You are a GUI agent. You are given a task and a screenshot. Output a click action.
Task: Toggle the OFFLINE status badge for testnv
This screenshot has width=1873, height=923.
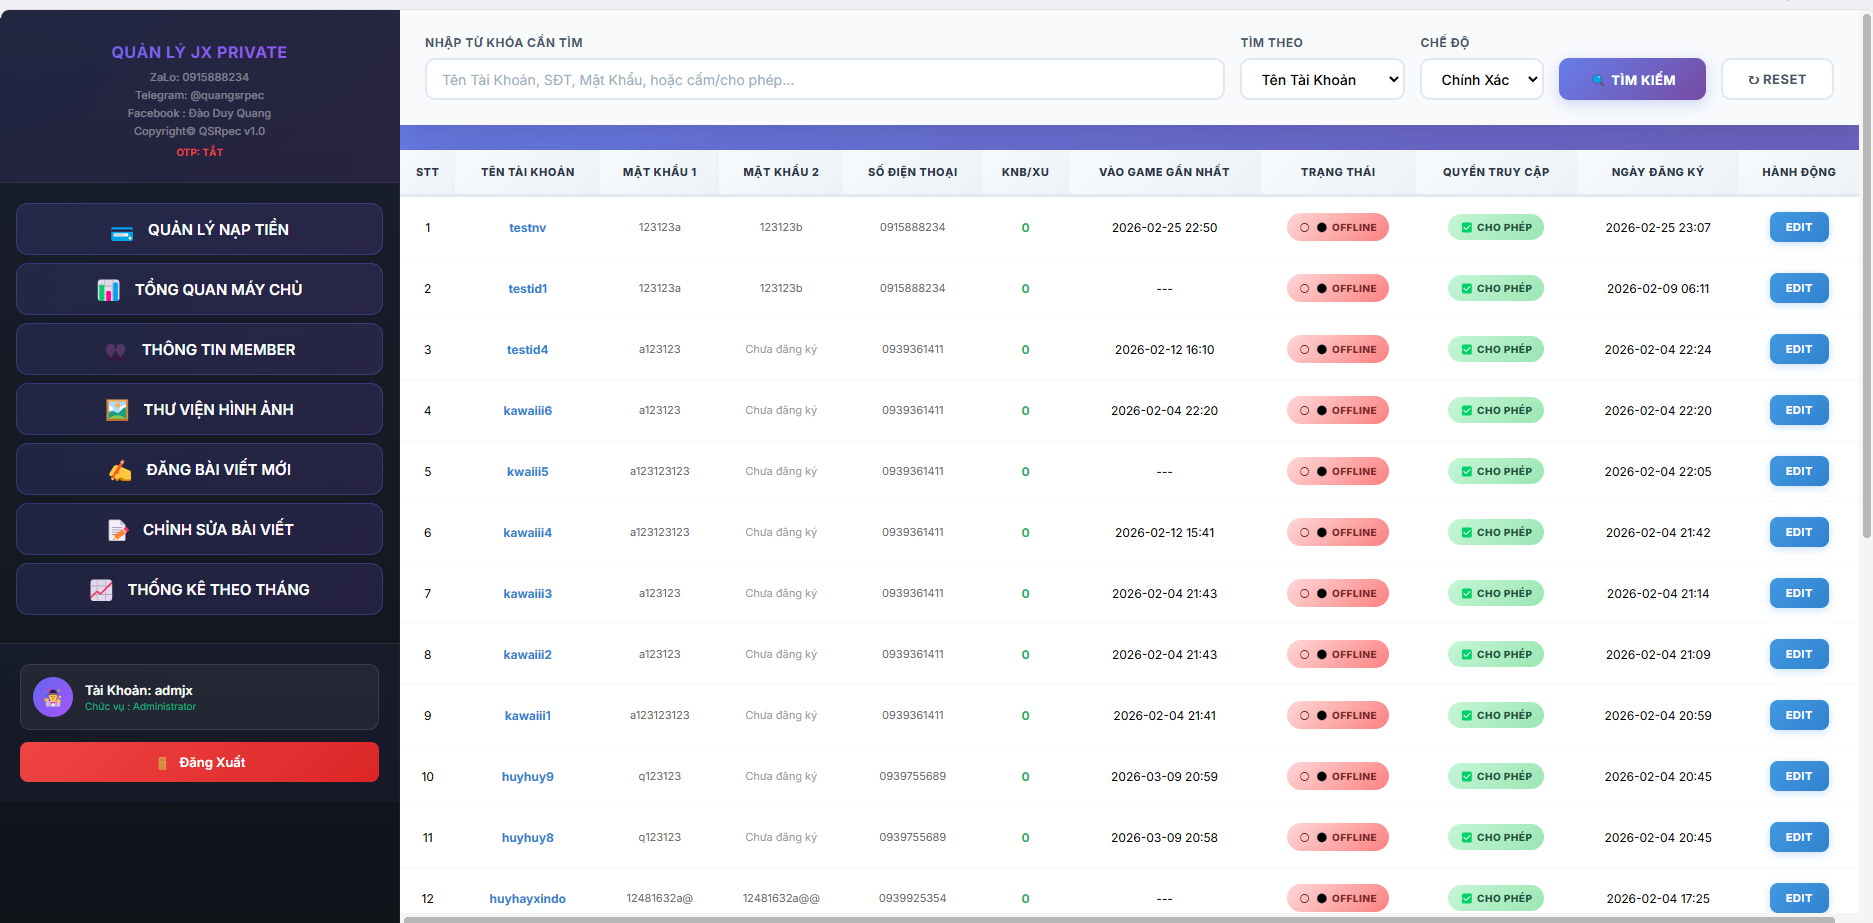pos(1337,227)
